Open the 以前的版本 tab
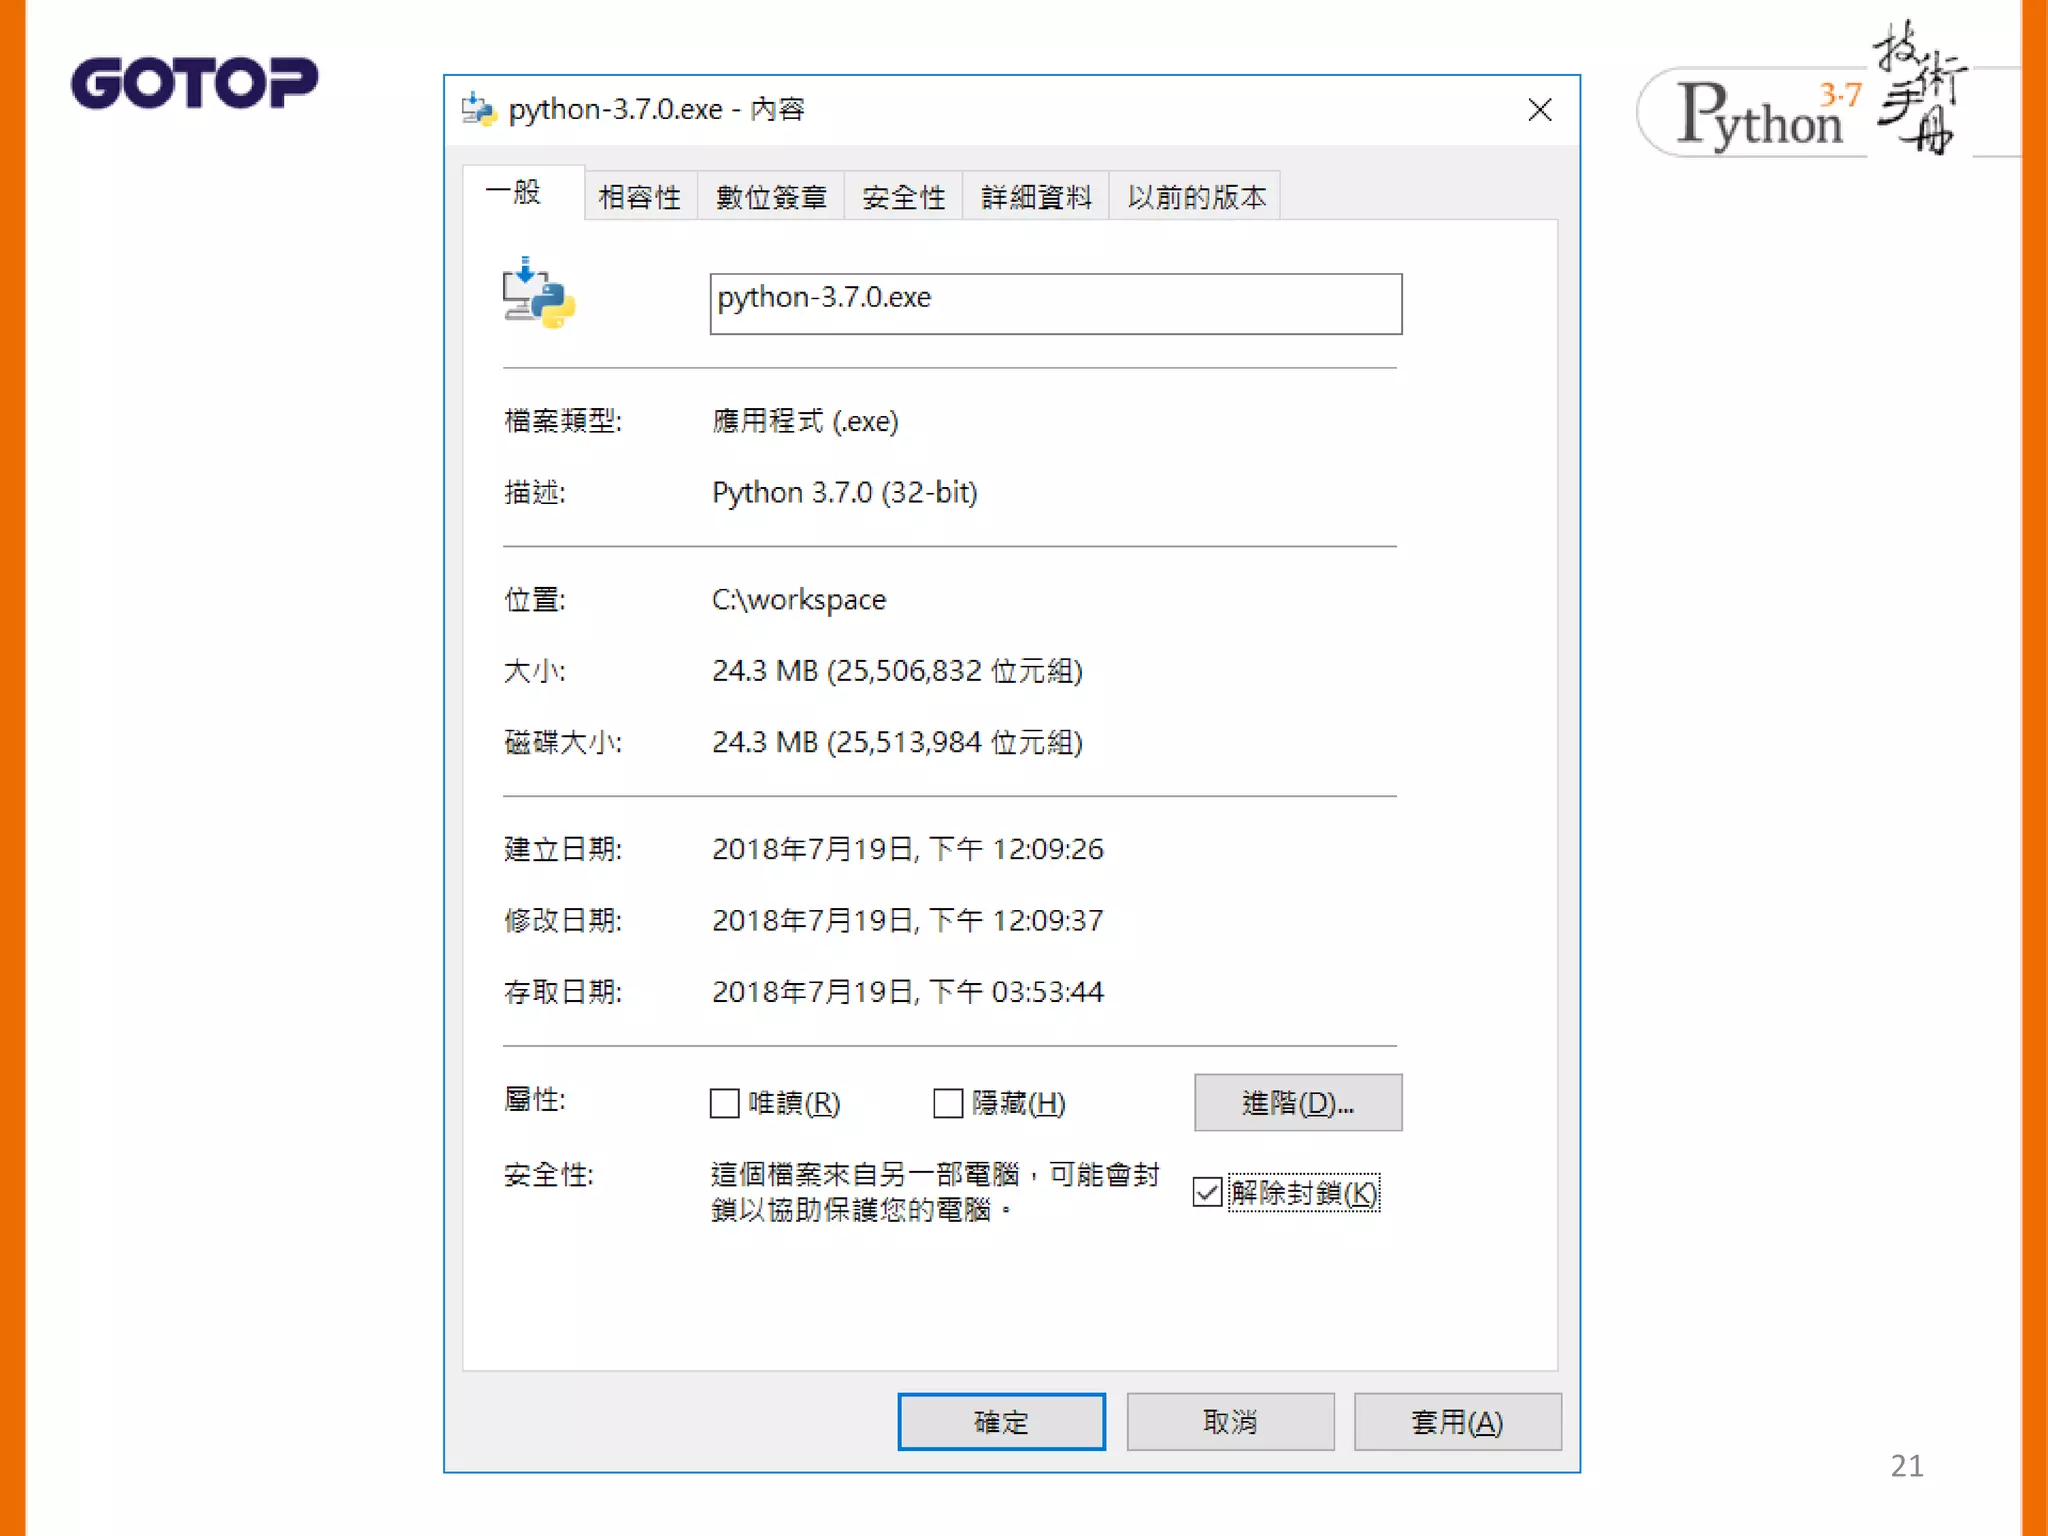This screenshot has width=2048, height=1536. coord(1196,197)
